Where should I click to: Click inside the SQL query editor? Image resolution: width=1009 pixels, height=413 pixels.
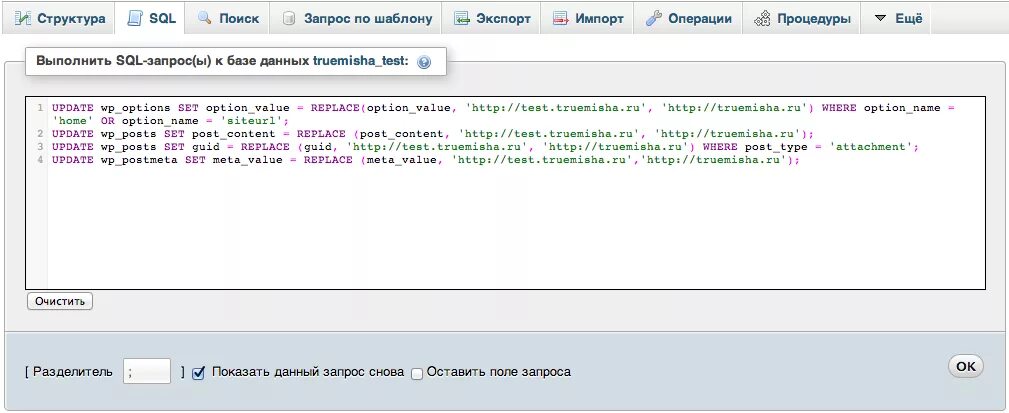[x=505, y=192]
